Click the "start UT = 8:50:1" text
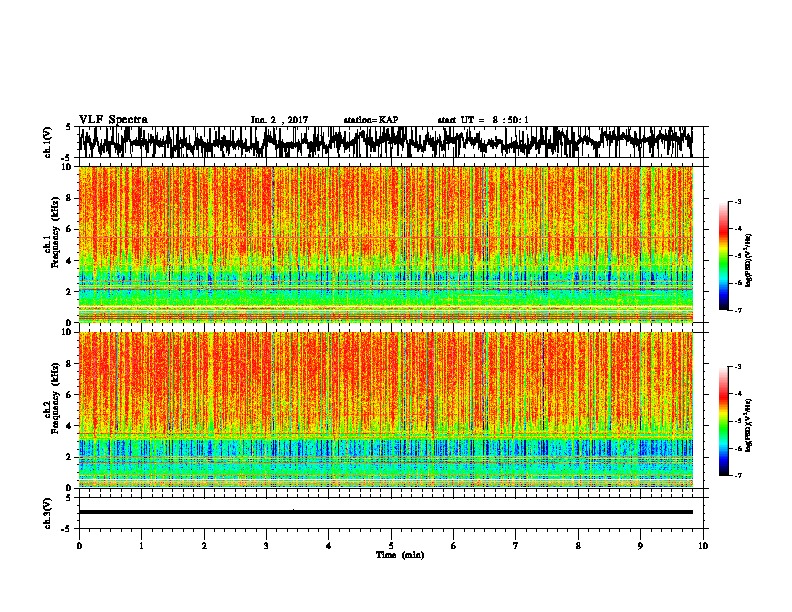792x612 pixels. [483, 120]
